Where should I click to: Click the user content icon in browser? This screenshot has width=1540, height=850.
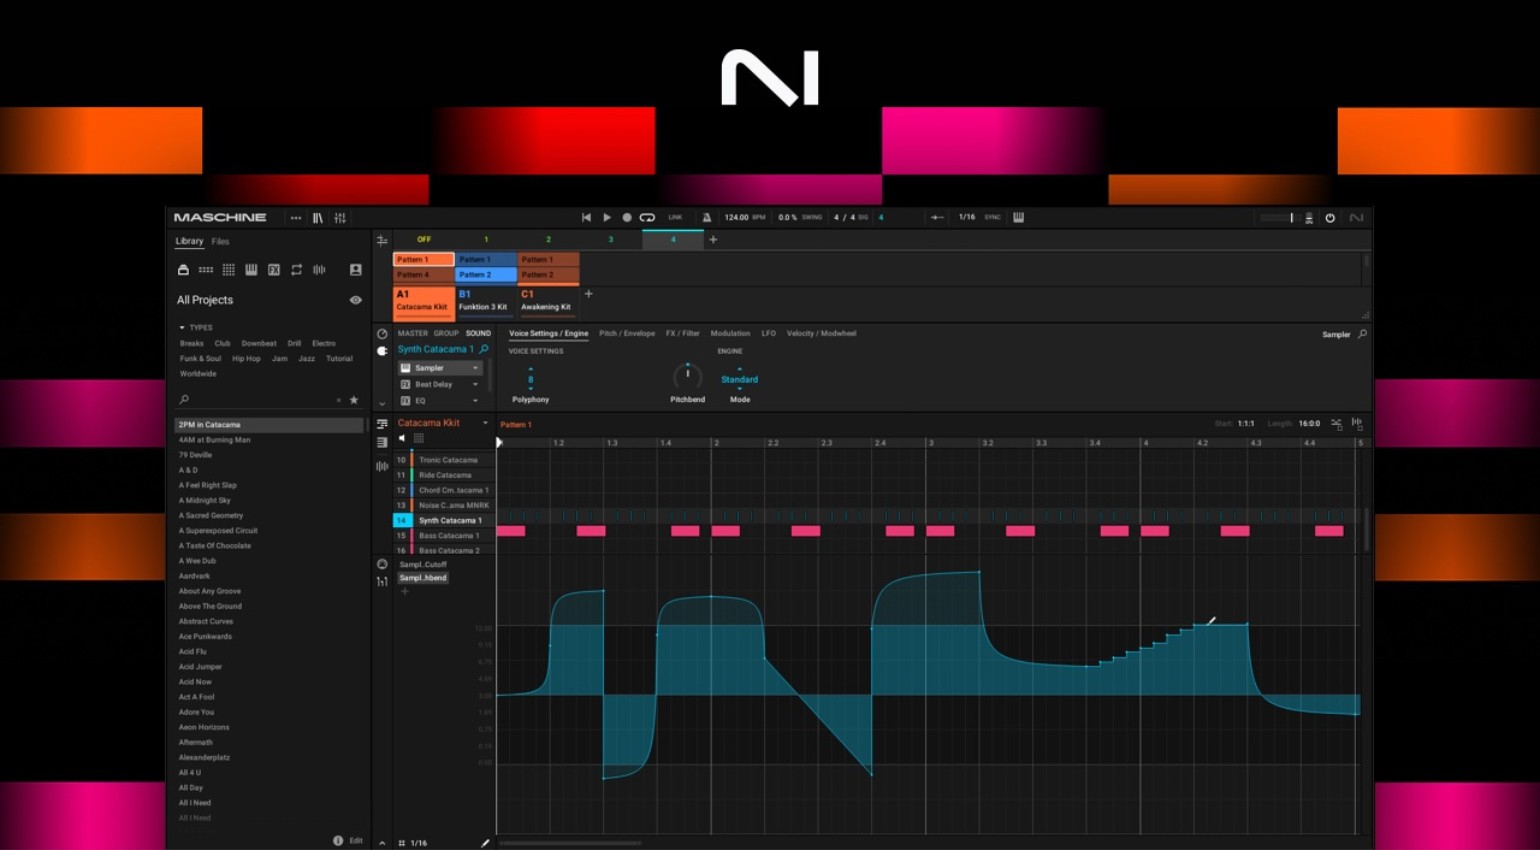pyautogui.click(x=355, y=270)
